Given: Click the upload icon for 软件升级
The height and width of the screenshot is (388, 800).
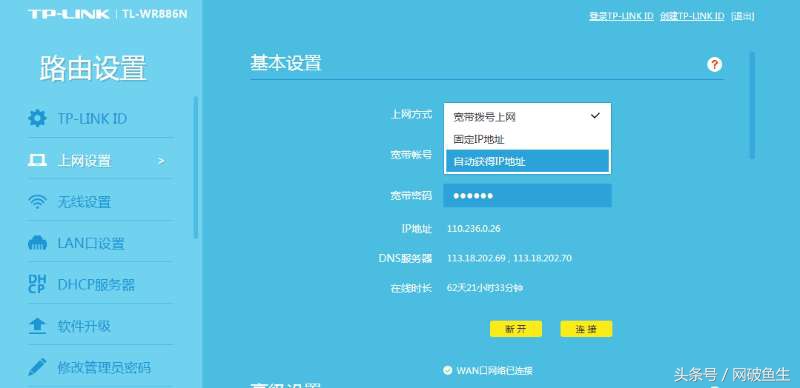Looking at the screenshot, I should 37,326.
